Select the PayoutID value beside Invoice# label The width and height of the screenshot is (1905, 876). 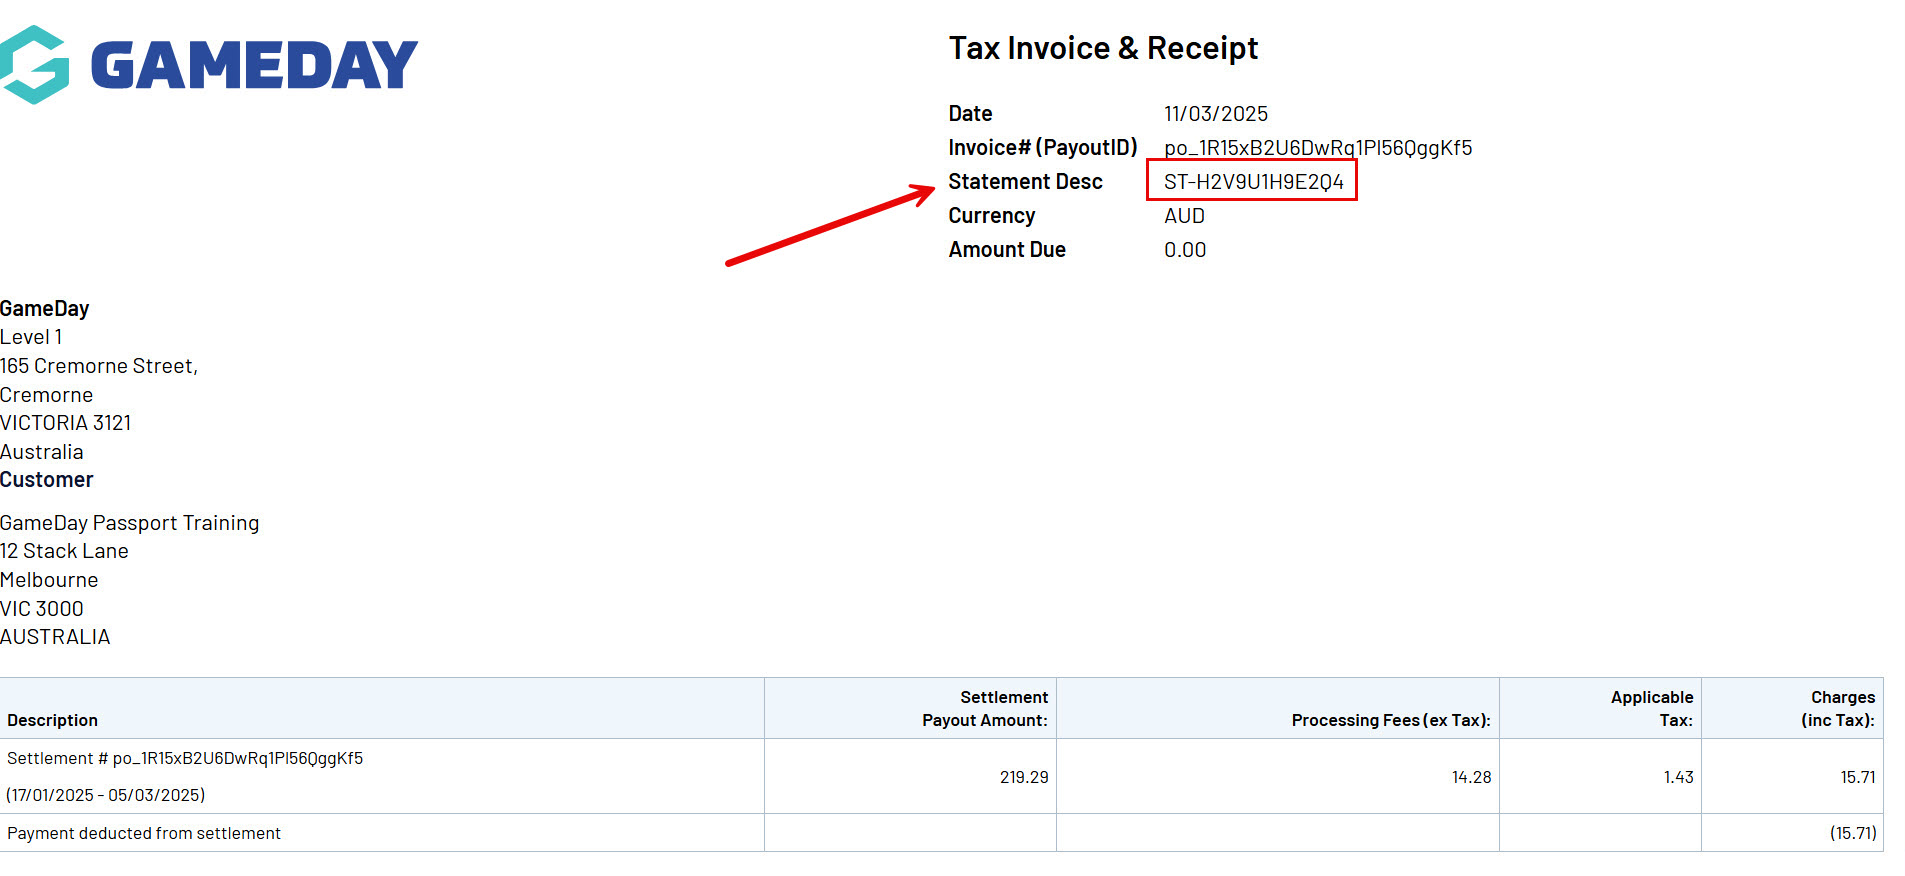point(1318,148)
